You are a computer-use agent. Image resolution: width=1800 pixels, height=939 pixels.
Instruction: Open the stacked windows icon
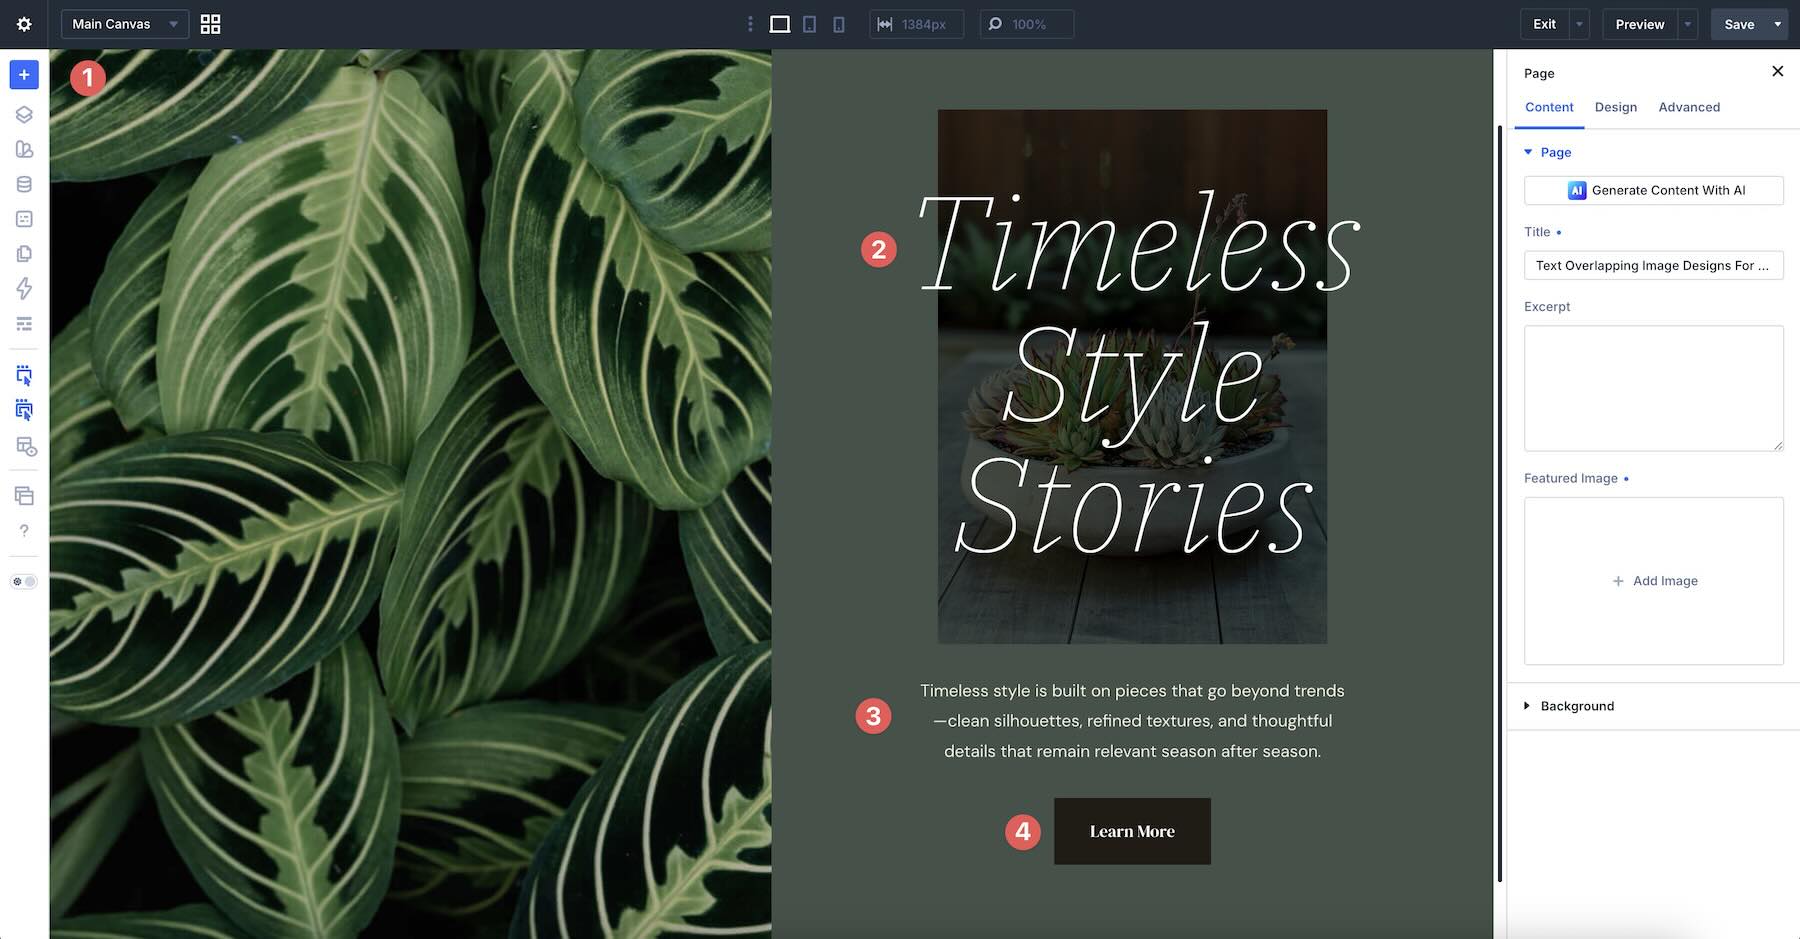click(x=24, y=496)
